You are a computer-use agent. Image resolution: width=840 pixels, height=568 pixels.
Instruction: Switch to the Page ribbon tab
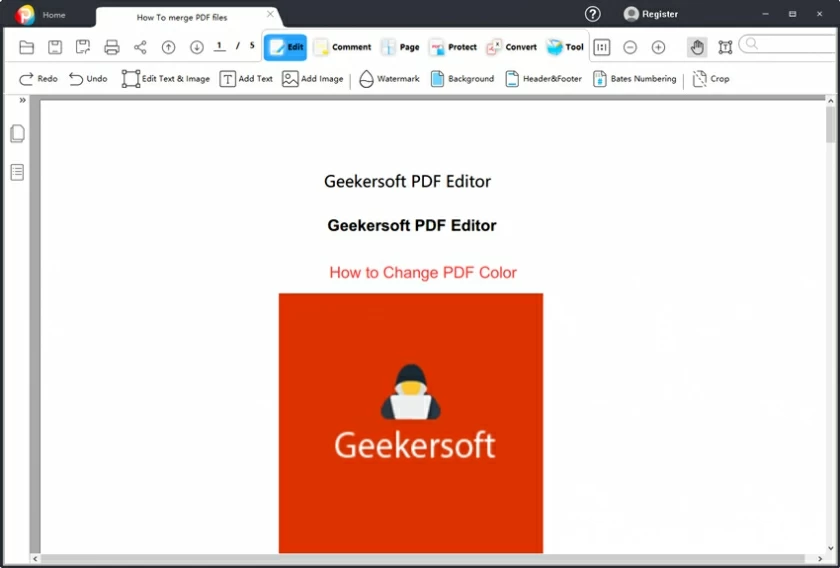coord(400,47)
